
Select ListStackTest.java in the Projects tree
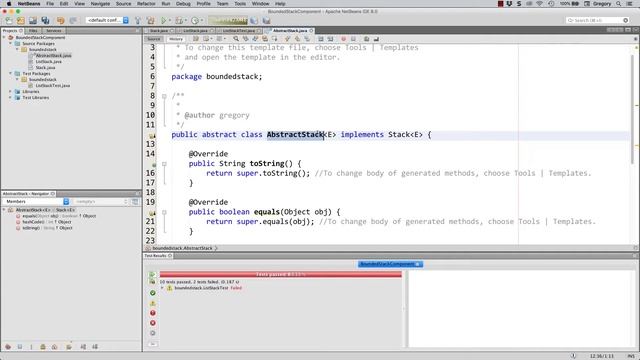pos(53,86)
